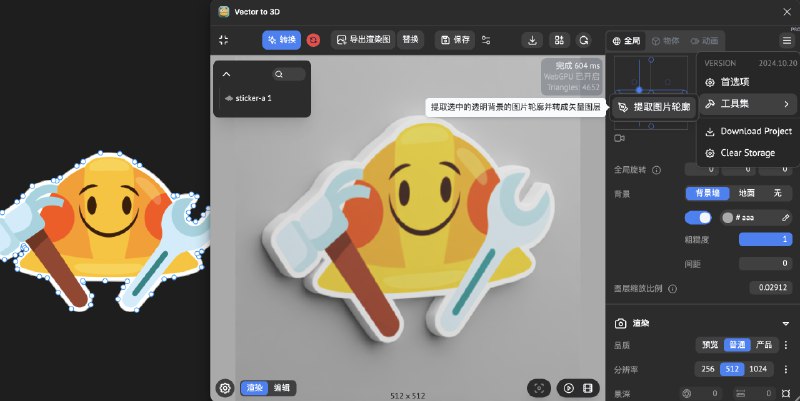Open viewport settings gear icon

point(225,388)
